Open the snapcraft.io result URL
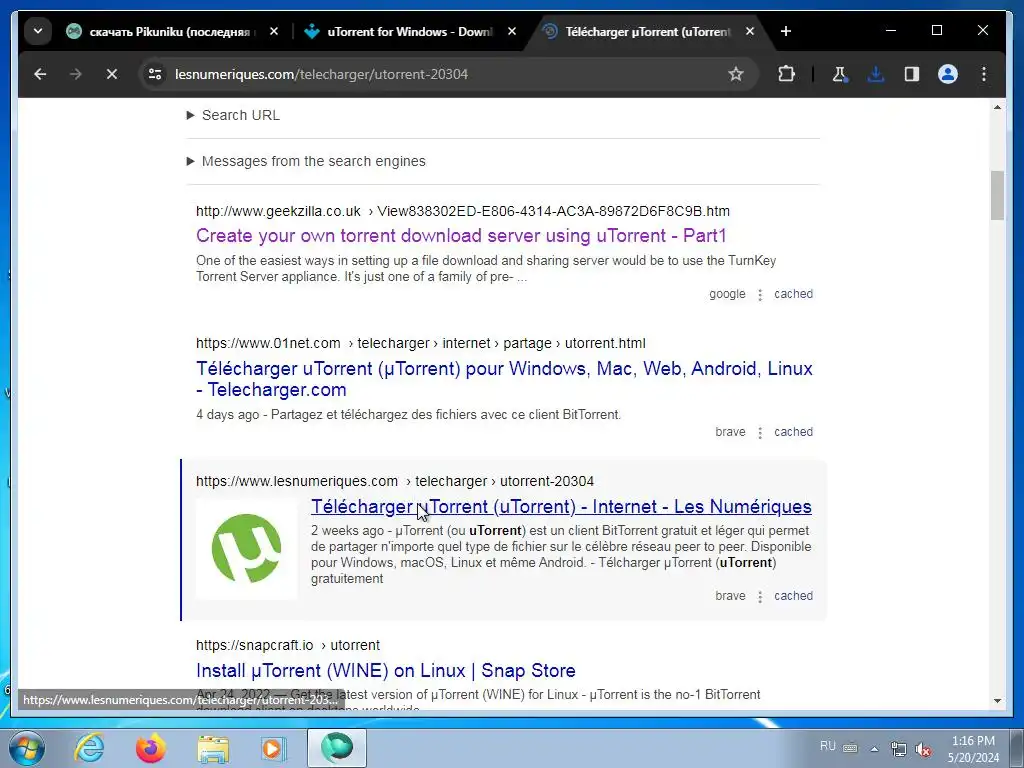The image size is (1024, 768). tap(288, 645)
